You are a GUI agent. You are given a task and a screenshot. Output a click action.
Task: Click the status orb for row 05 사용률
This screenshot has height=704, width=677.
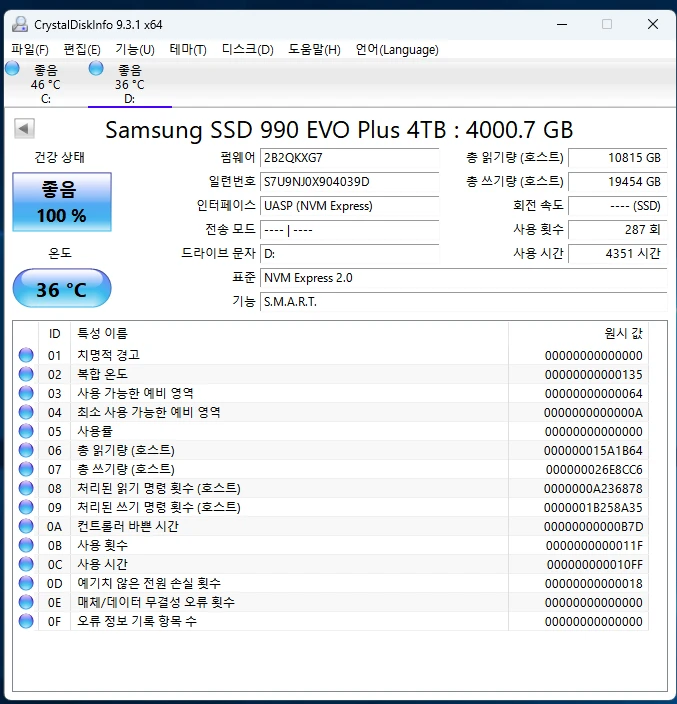pos(26,431)
